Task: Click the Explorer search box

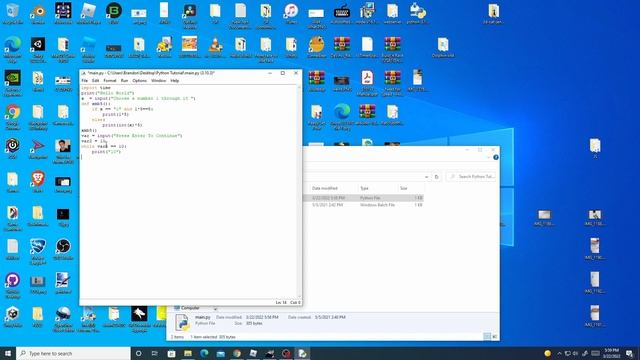Action: [472, 176]
